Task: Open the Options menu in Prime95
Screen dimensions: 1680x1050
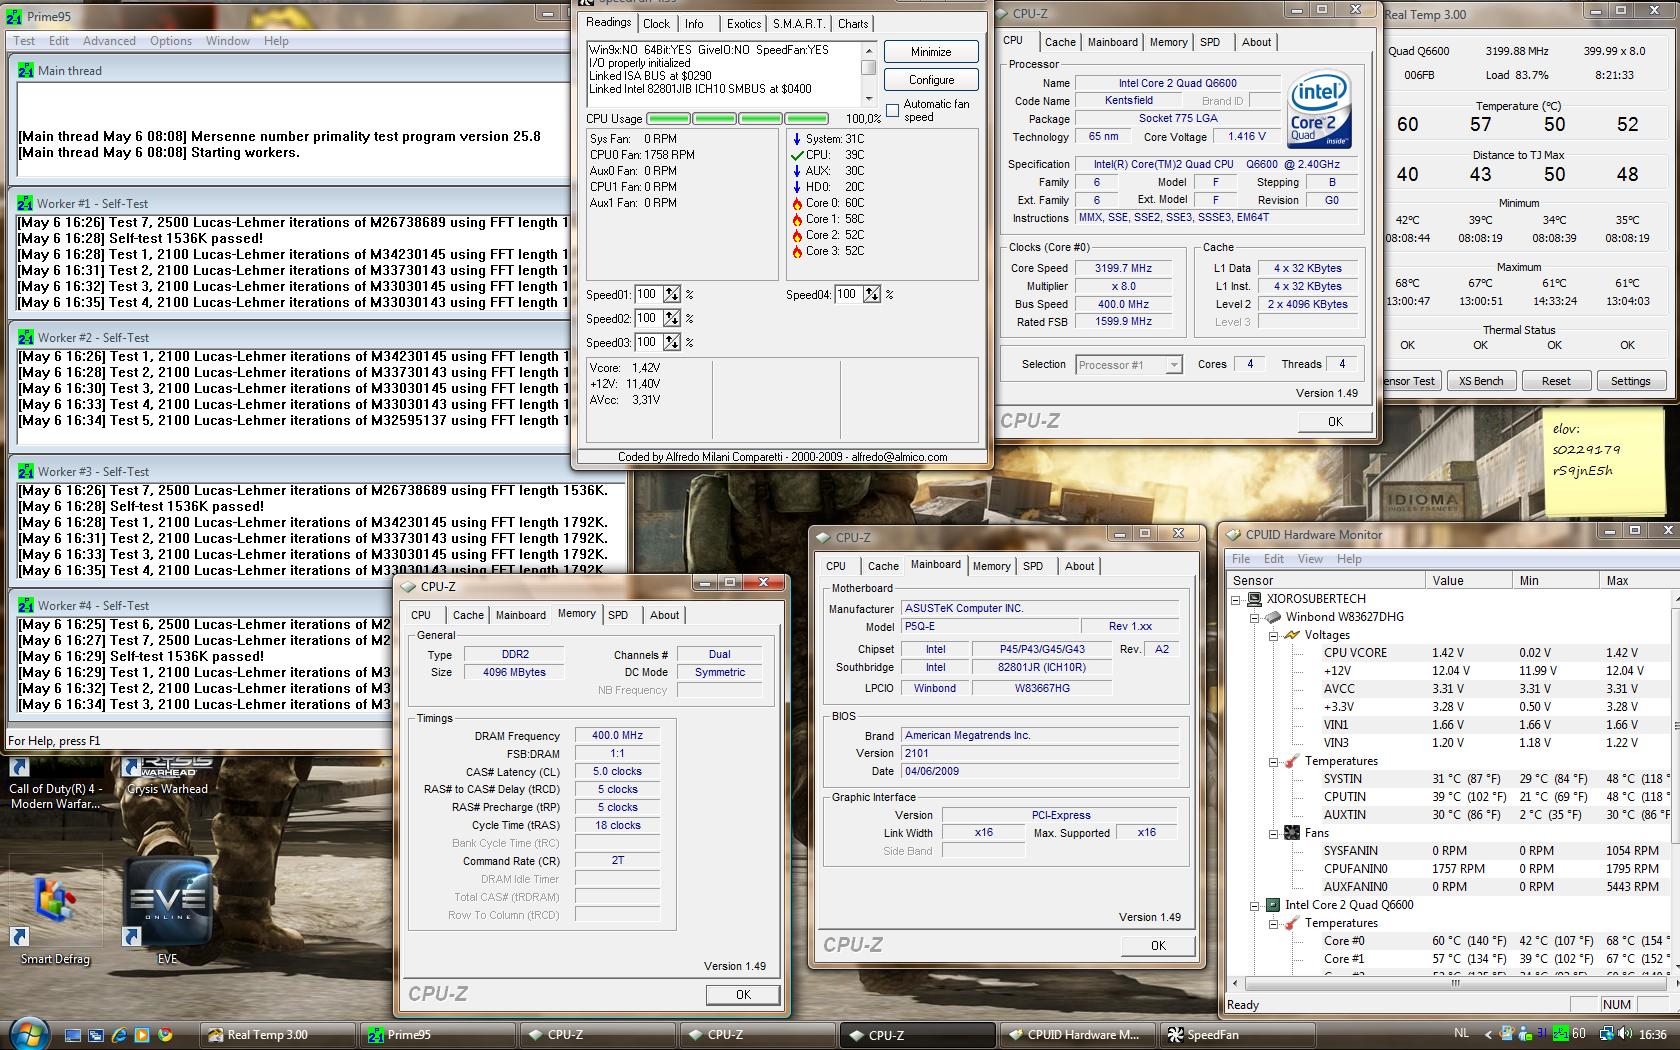Action: click(171, 41)
